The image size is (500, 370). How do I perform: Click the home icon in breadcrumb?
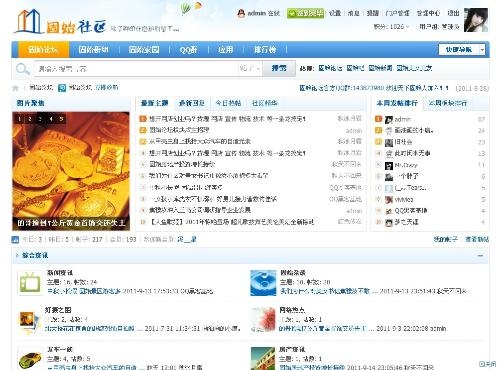click(x=15, y=88)
